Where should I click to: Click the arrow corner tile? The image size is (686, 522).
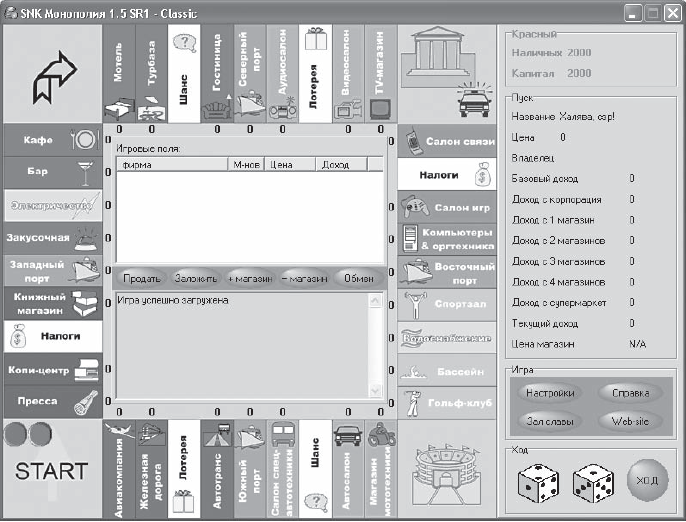point(52,74)
